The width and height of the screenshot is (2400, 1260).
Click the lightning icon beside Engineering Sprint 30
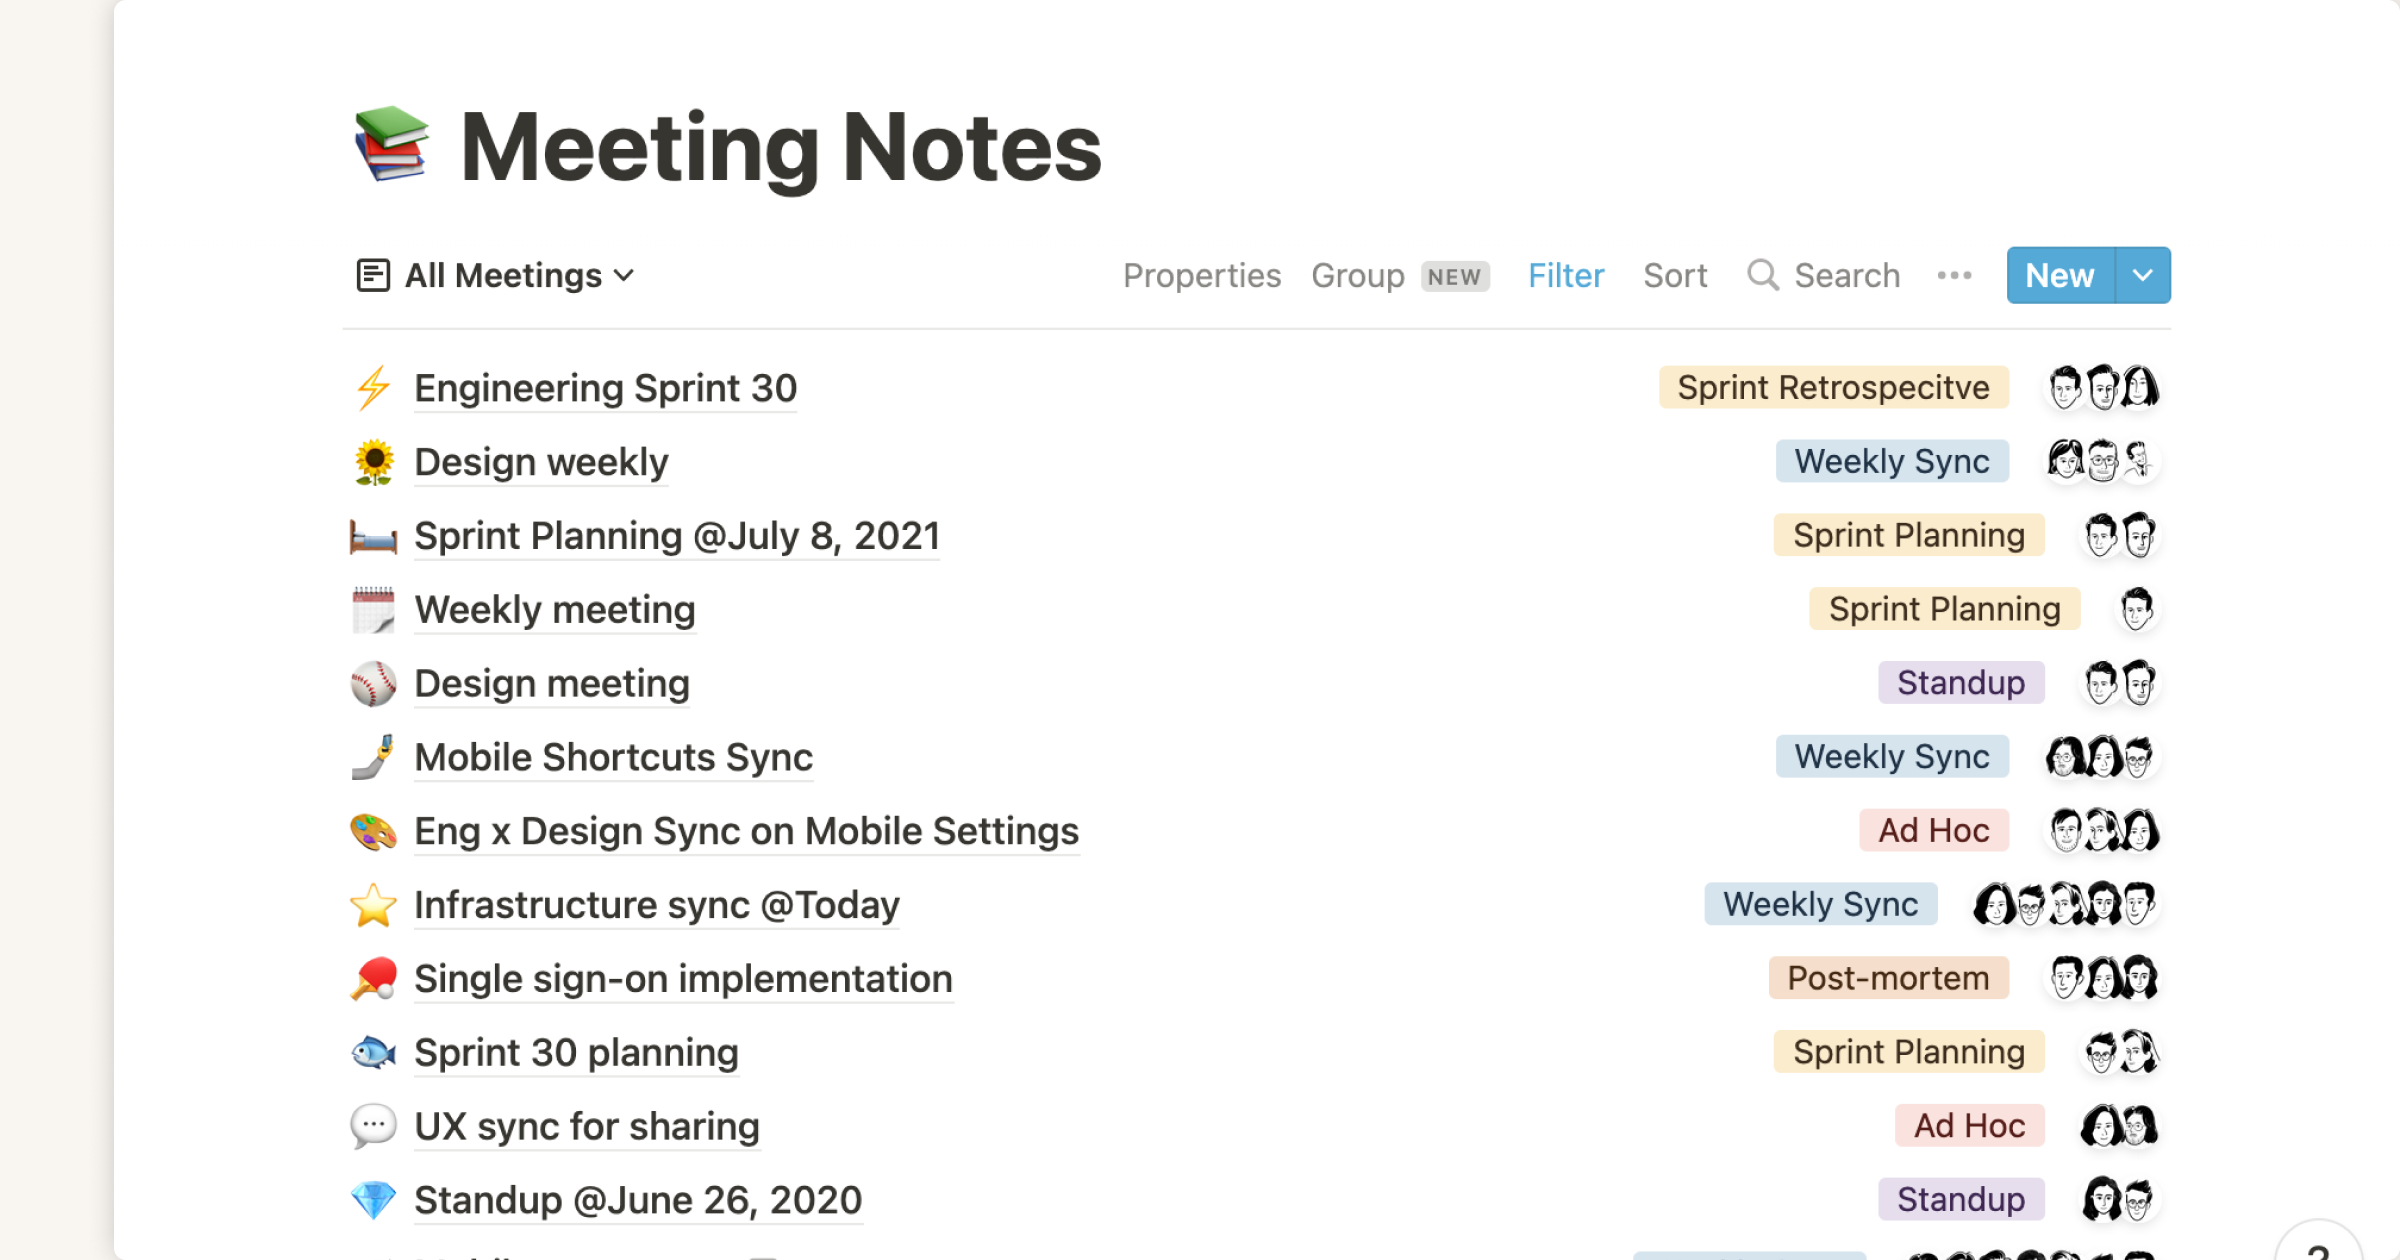click(374, 388)
